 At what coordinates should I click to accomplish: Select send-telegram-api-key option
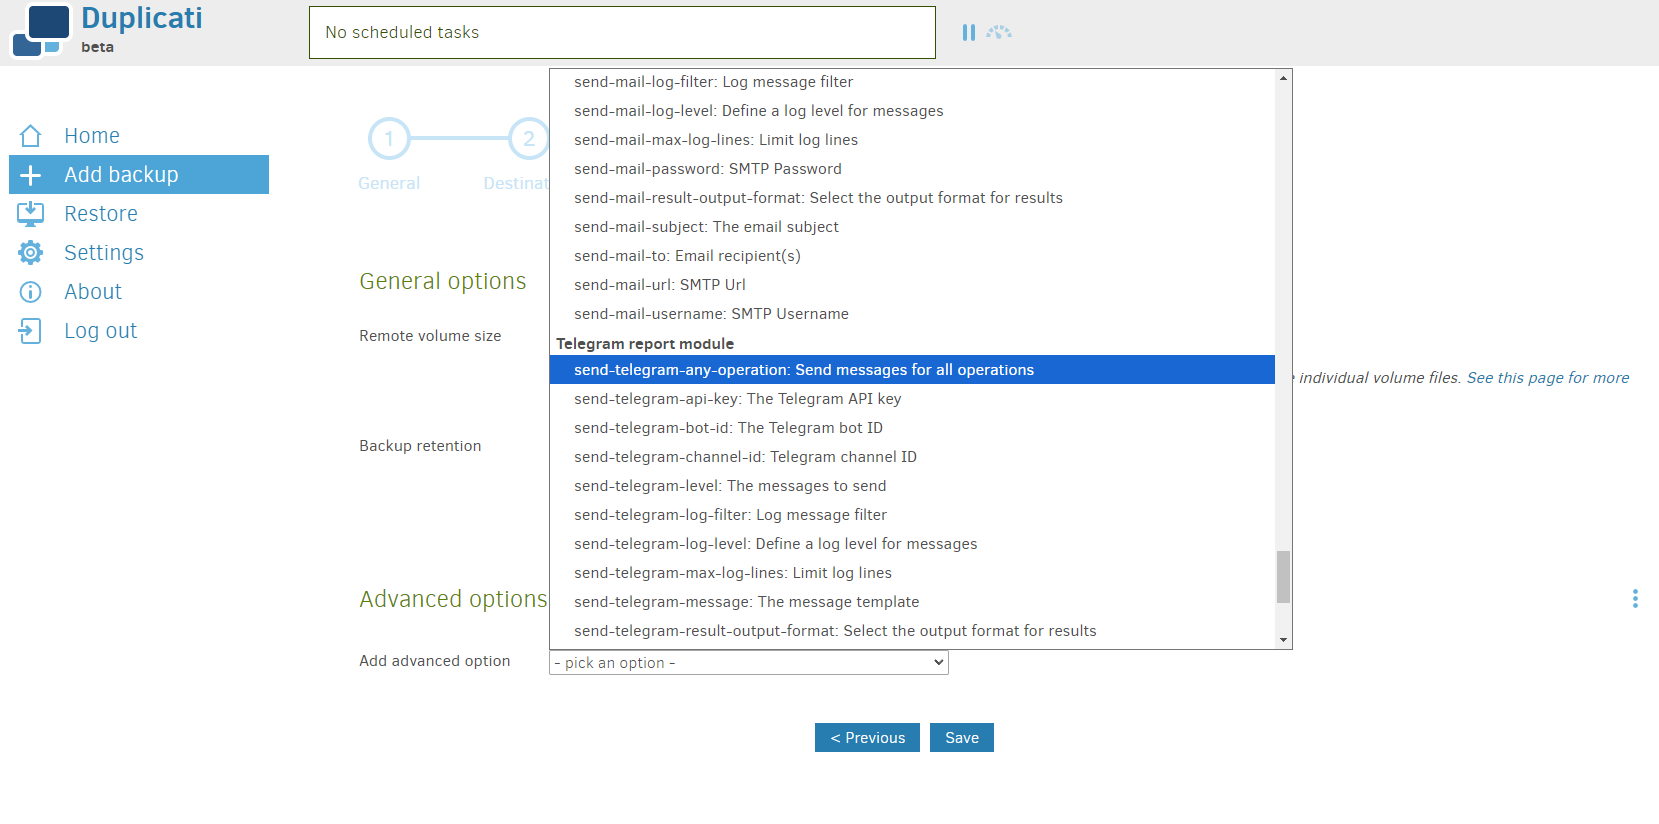point(912,399)
